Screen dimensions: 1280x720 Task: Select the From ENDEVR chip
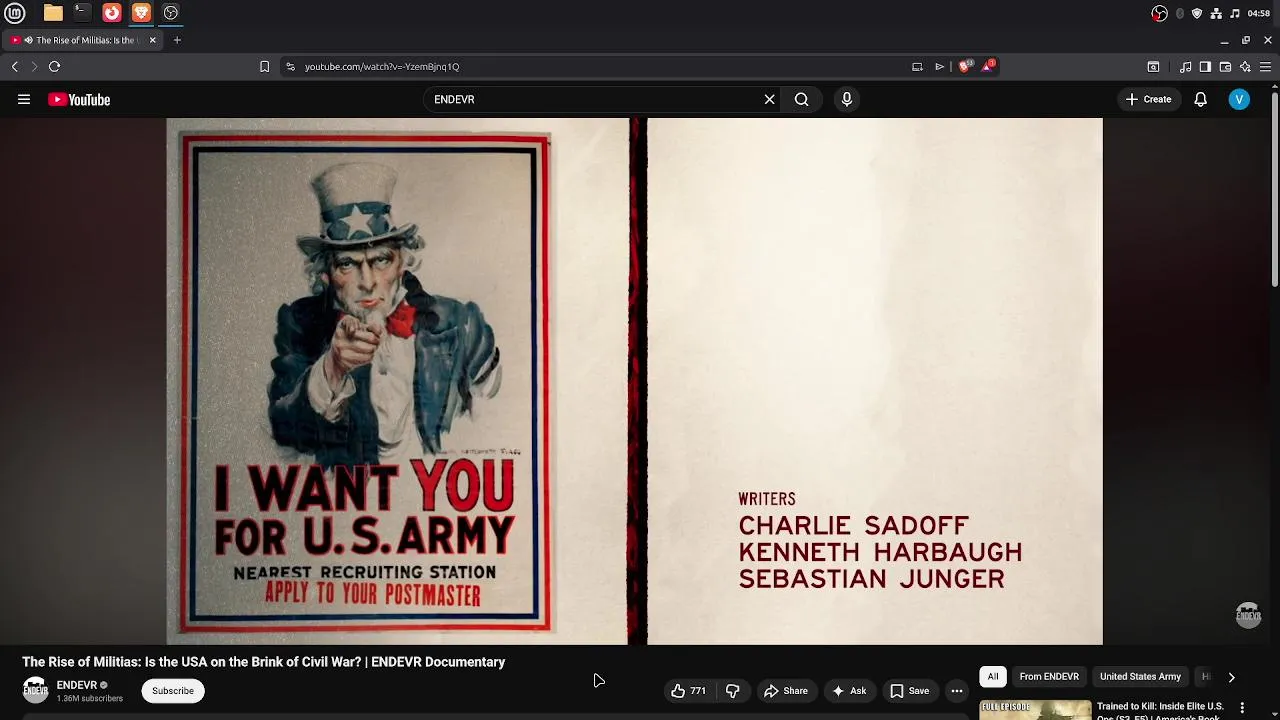click(1049, 677)
